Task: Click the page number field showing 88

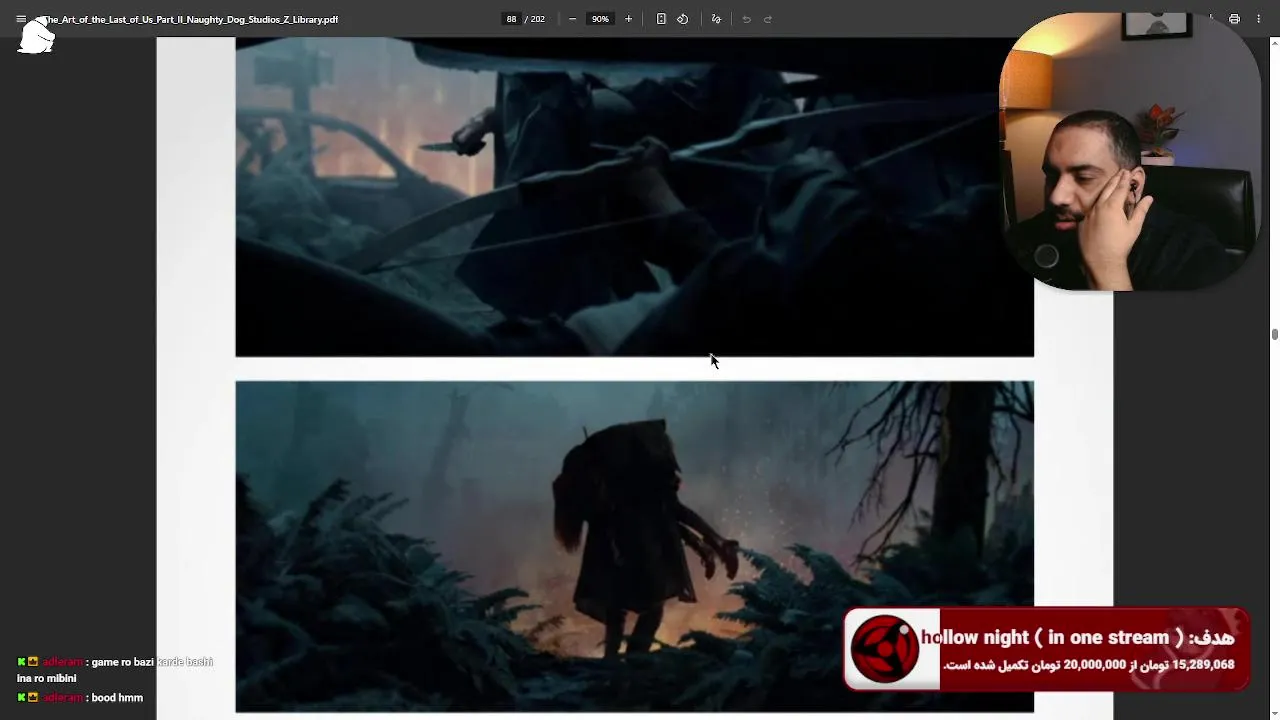Action: pyautogui.click(x=511, y=19)
